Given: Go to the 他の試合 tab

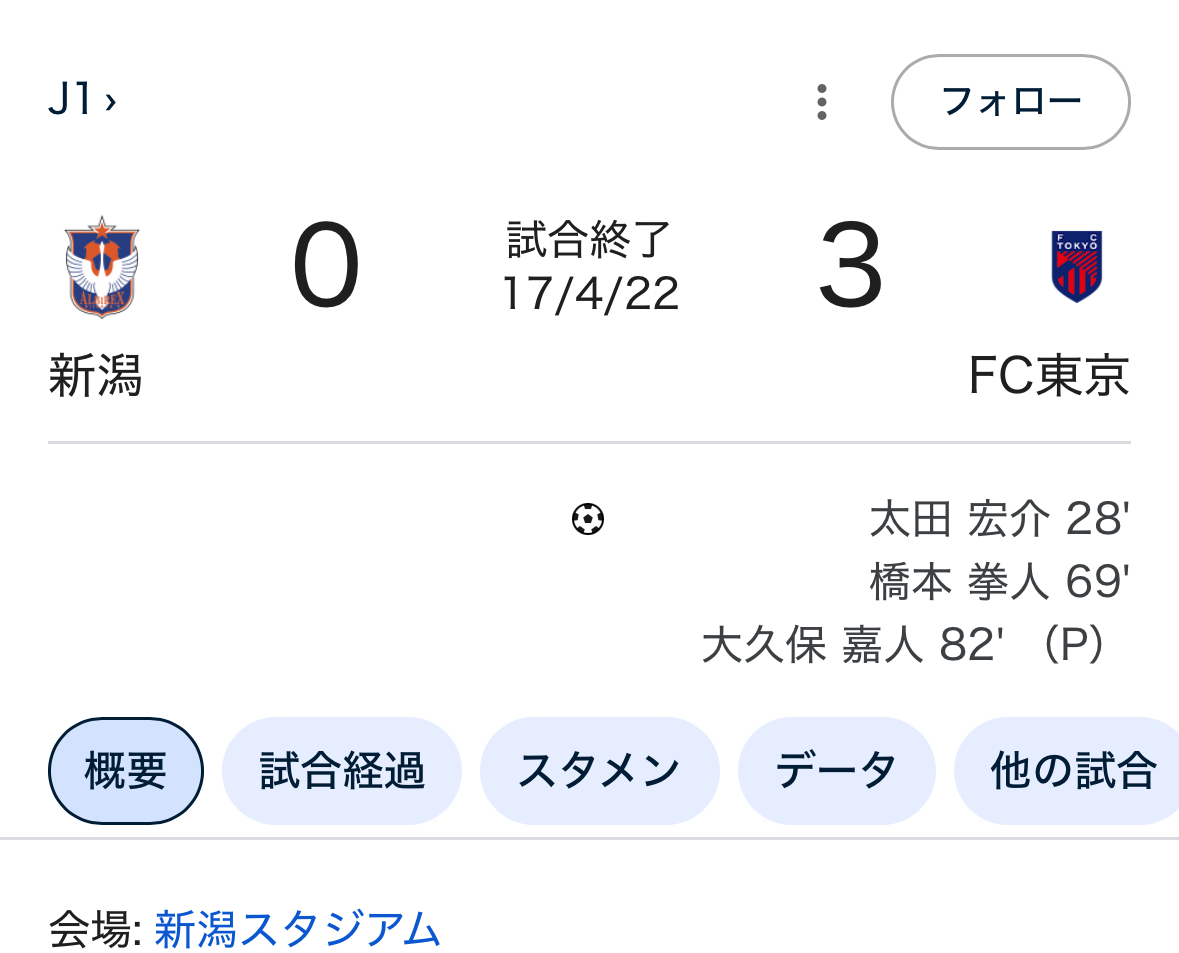Looking at the screenshot, I should [x=1072, y=771].
